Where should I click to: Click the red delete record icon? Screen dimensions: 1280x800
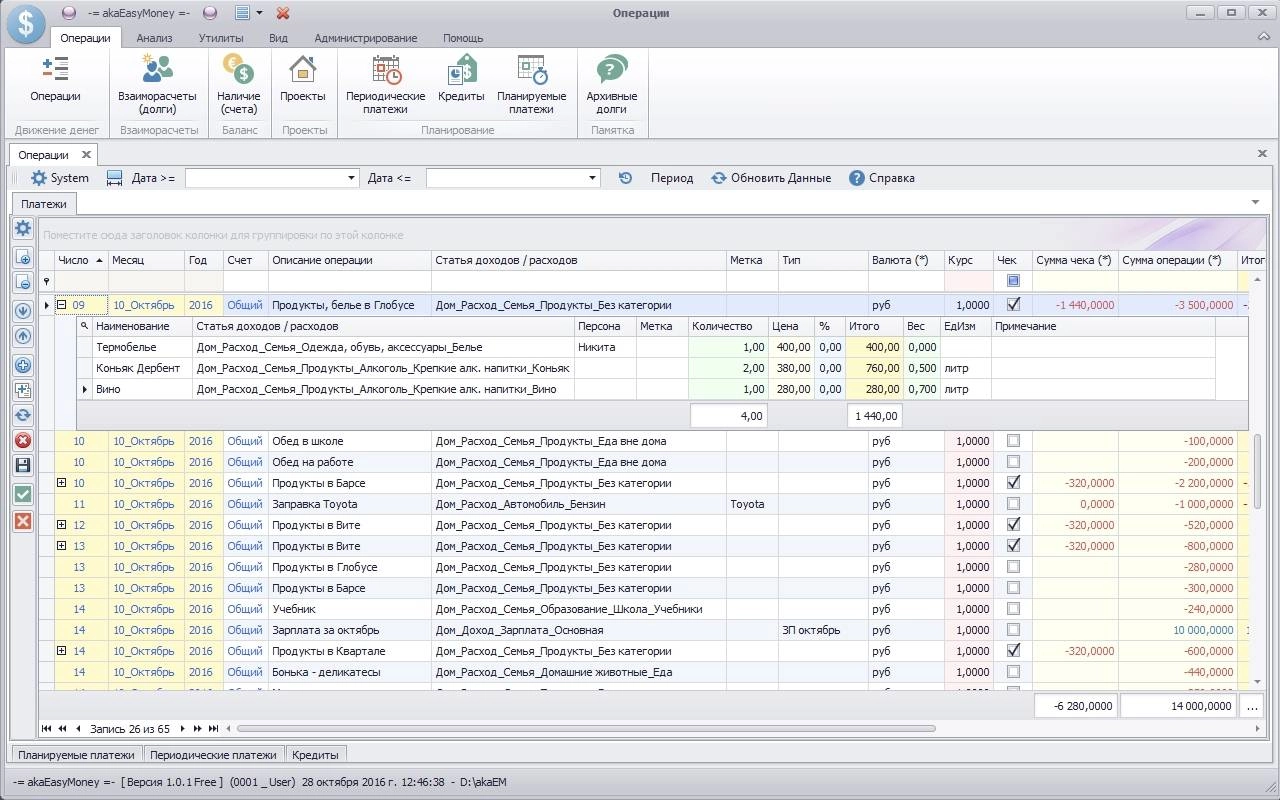(x=23, y=440)
